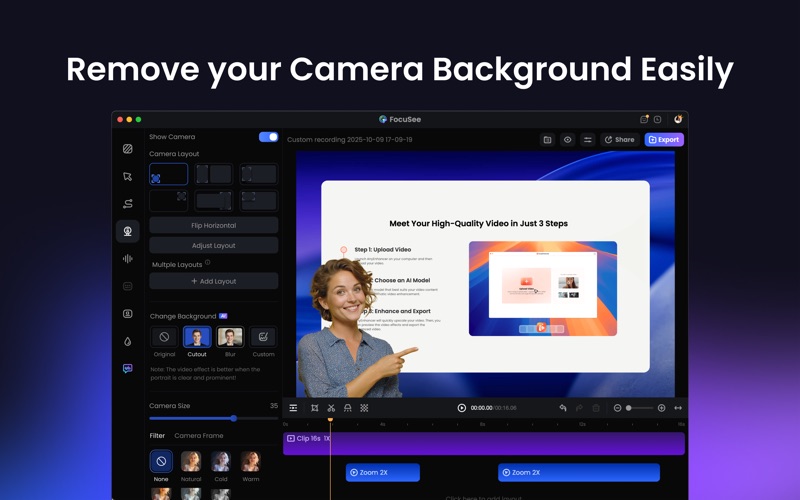Select the None filter preset
The image size is (800, 500).
click(x=161, y=462)
